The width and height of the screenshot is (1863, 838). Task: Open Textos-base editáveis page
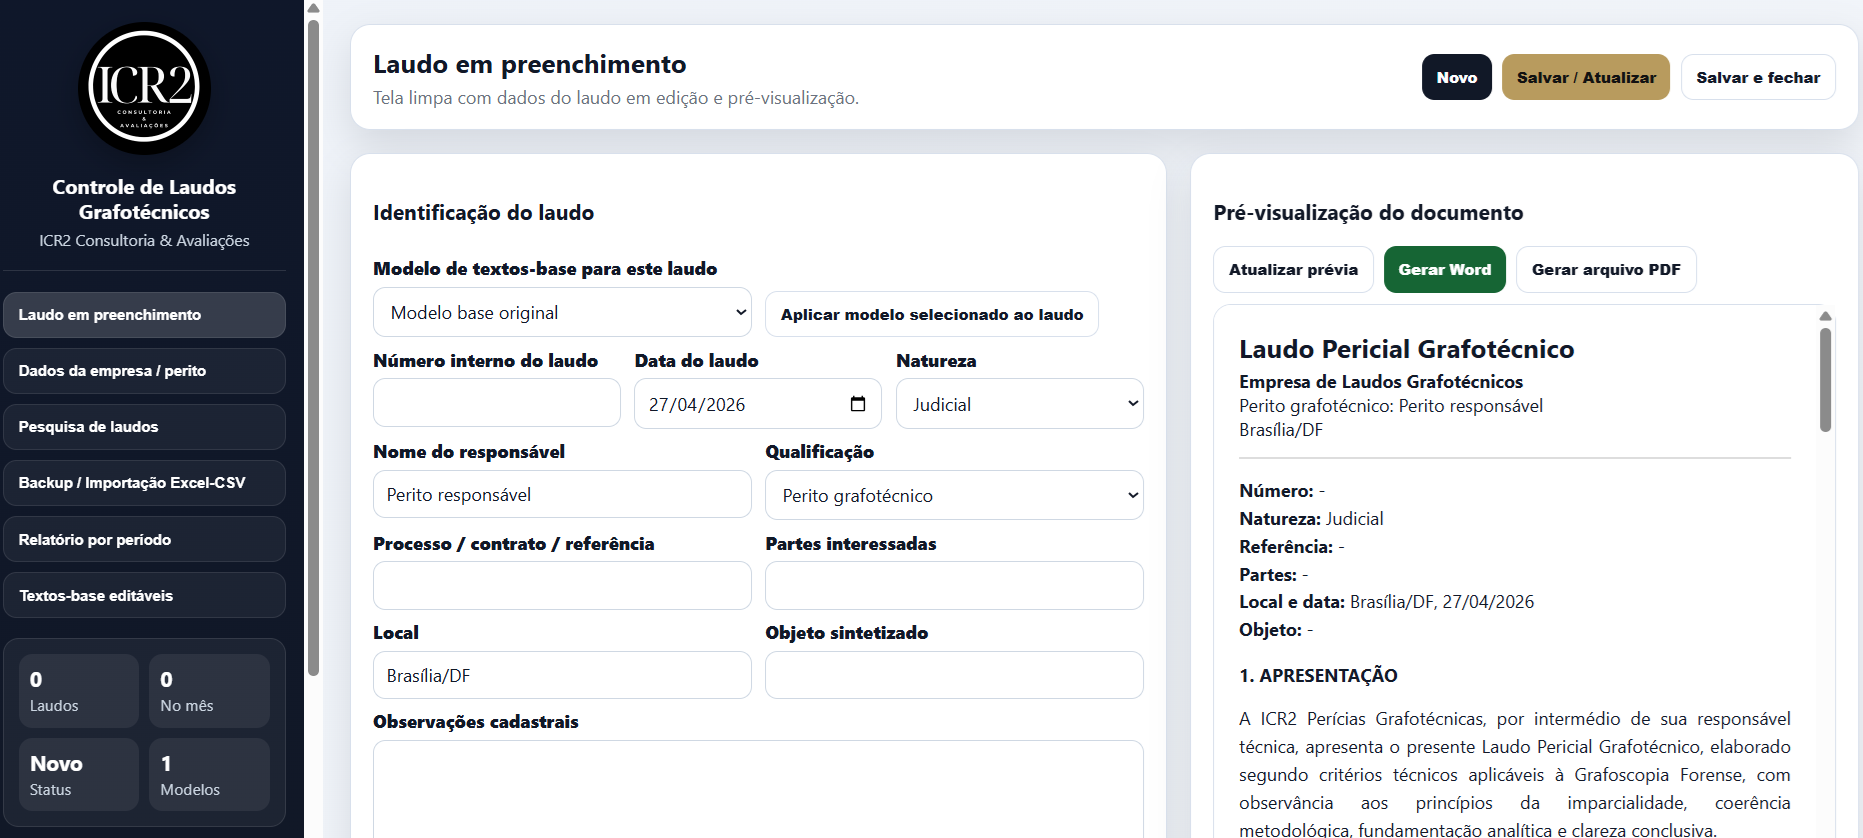pos(144,596)
